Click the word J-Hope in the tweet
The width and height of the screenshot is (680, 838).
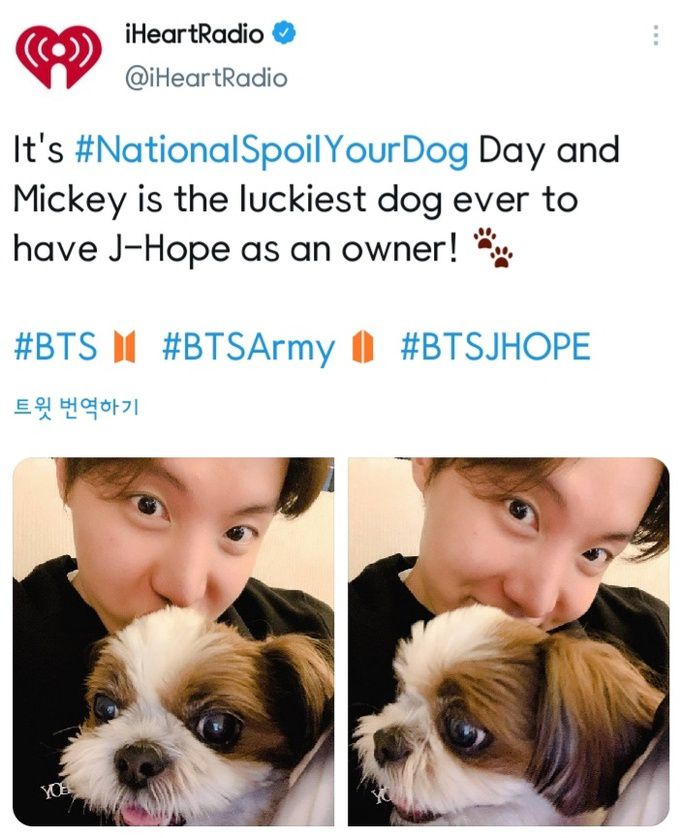(x=169, y=250)
